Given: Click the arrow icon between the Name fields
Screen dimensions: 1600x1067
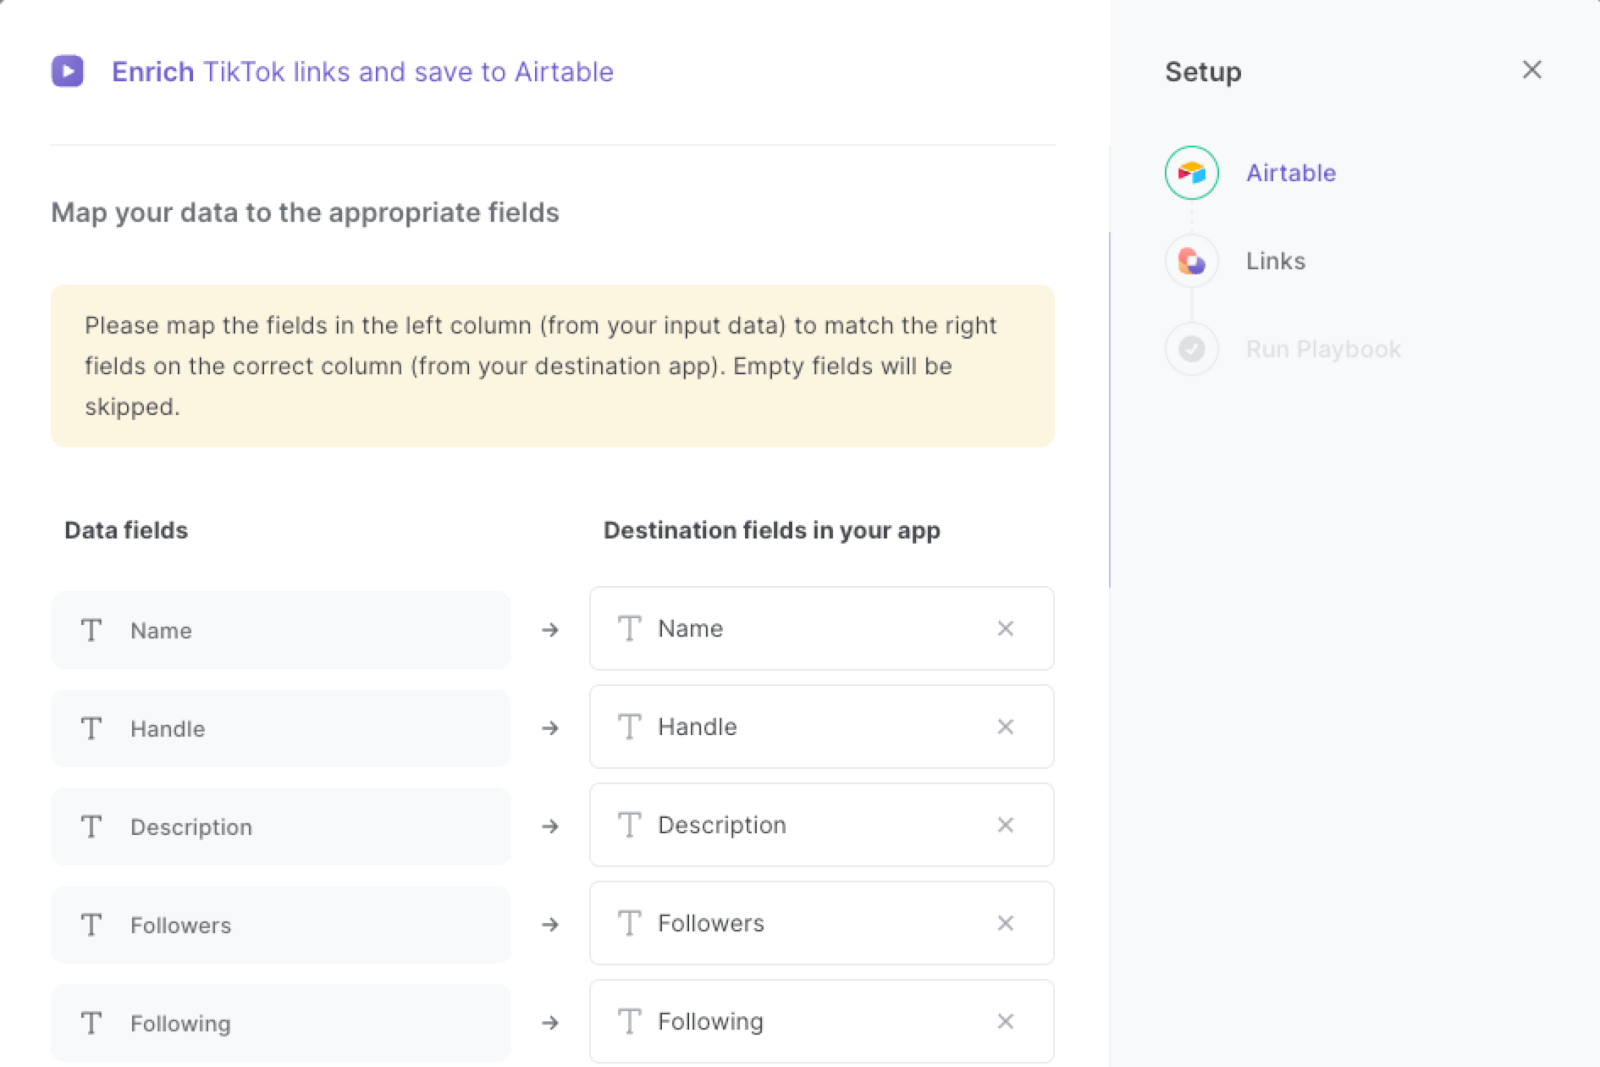Looking at the screenshot, I should 550,630.
